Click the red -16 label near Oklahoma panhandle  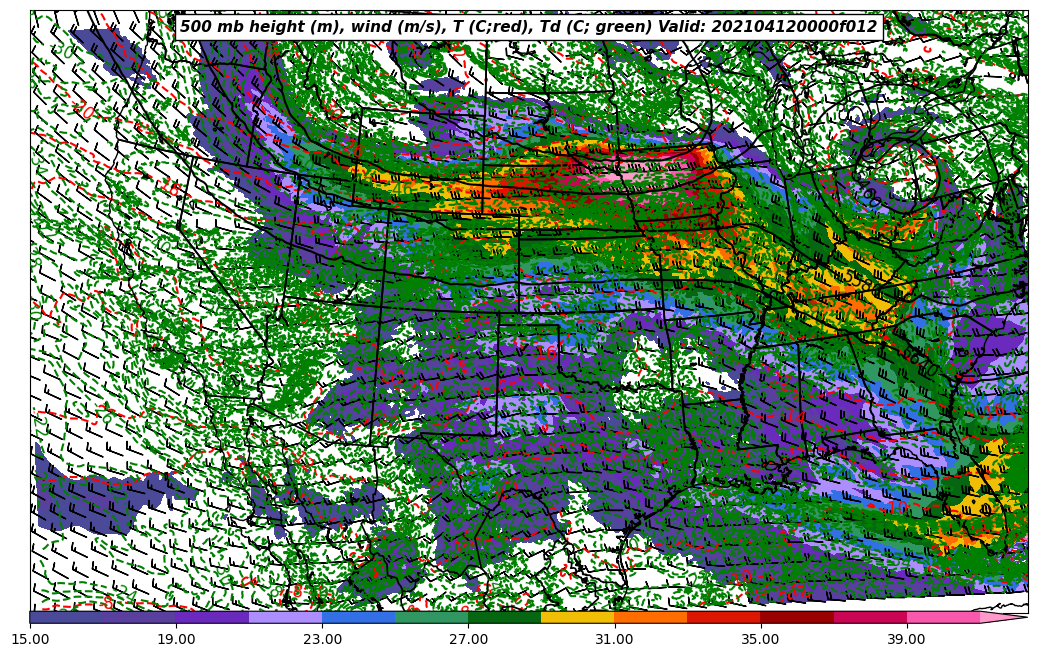pos(543,352)
